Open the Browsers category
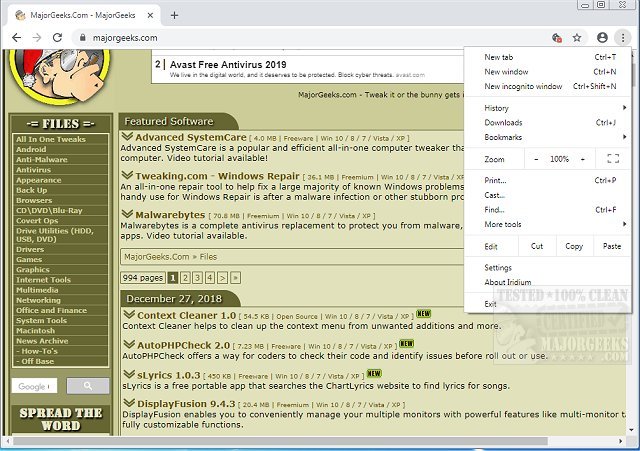Viewport: 640px width, 451px height. coord(34,200)
